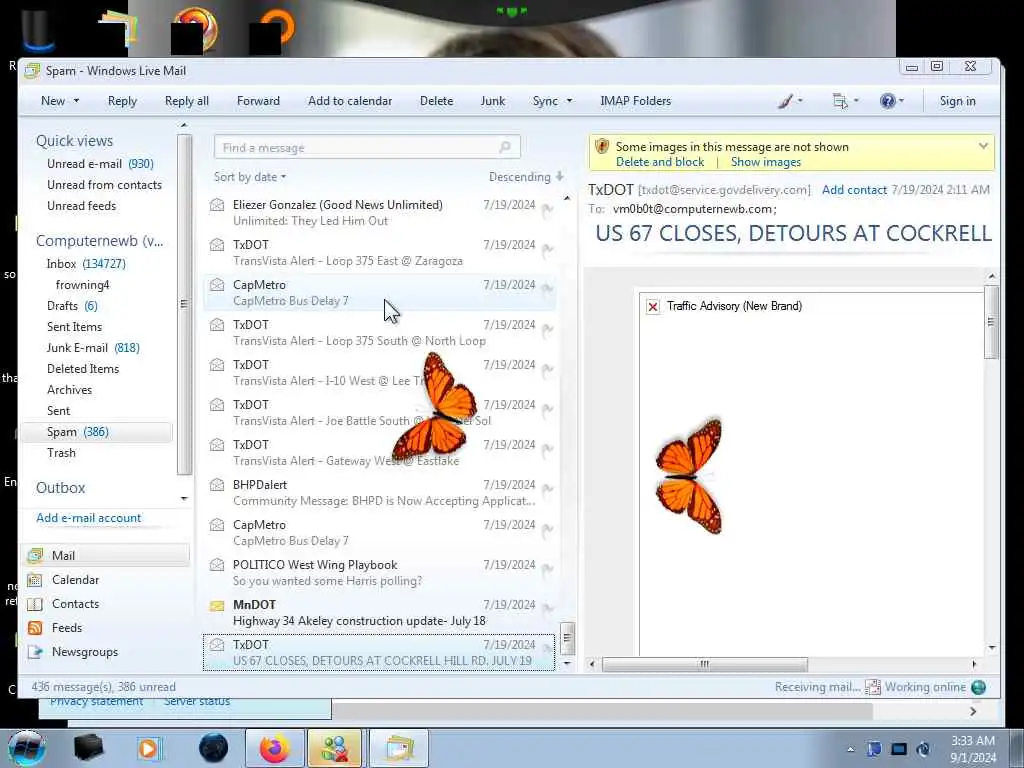Click the Windows Start orb
The image size is (1024, 768).
pyautogui.click(x=26, y=748)
